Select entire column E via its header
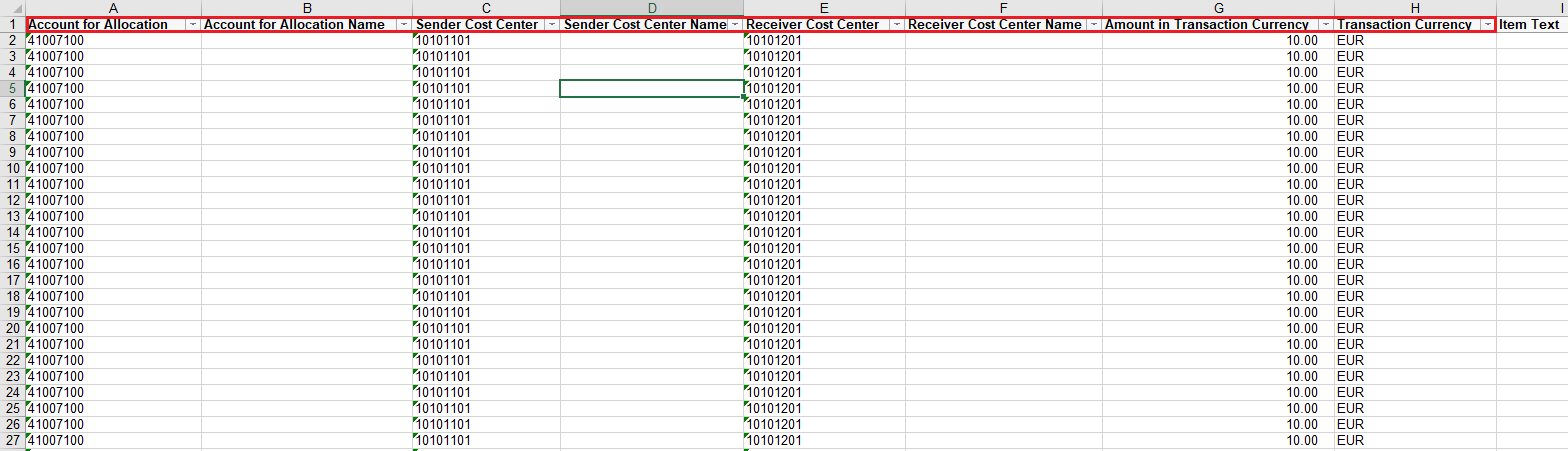This screenshot has height=451, width=1568. coord(825,7)
